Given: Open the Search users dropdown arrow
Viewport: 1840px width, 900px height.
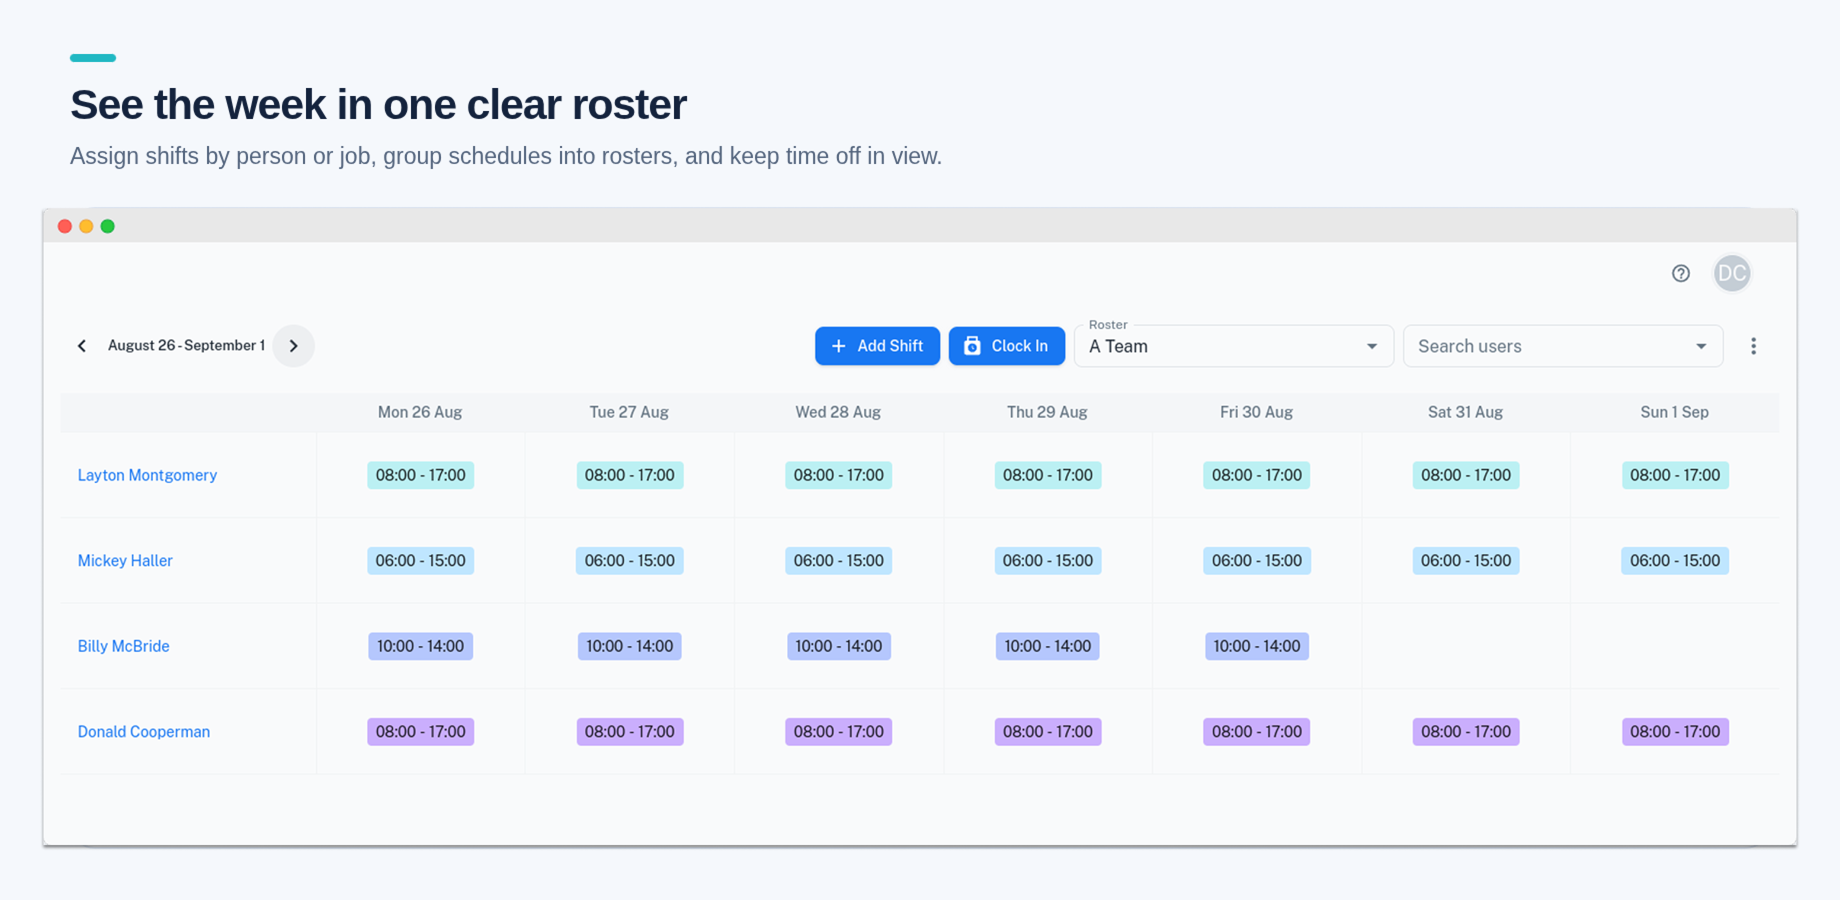Looking at the screenshot, I should [1701, 346].
